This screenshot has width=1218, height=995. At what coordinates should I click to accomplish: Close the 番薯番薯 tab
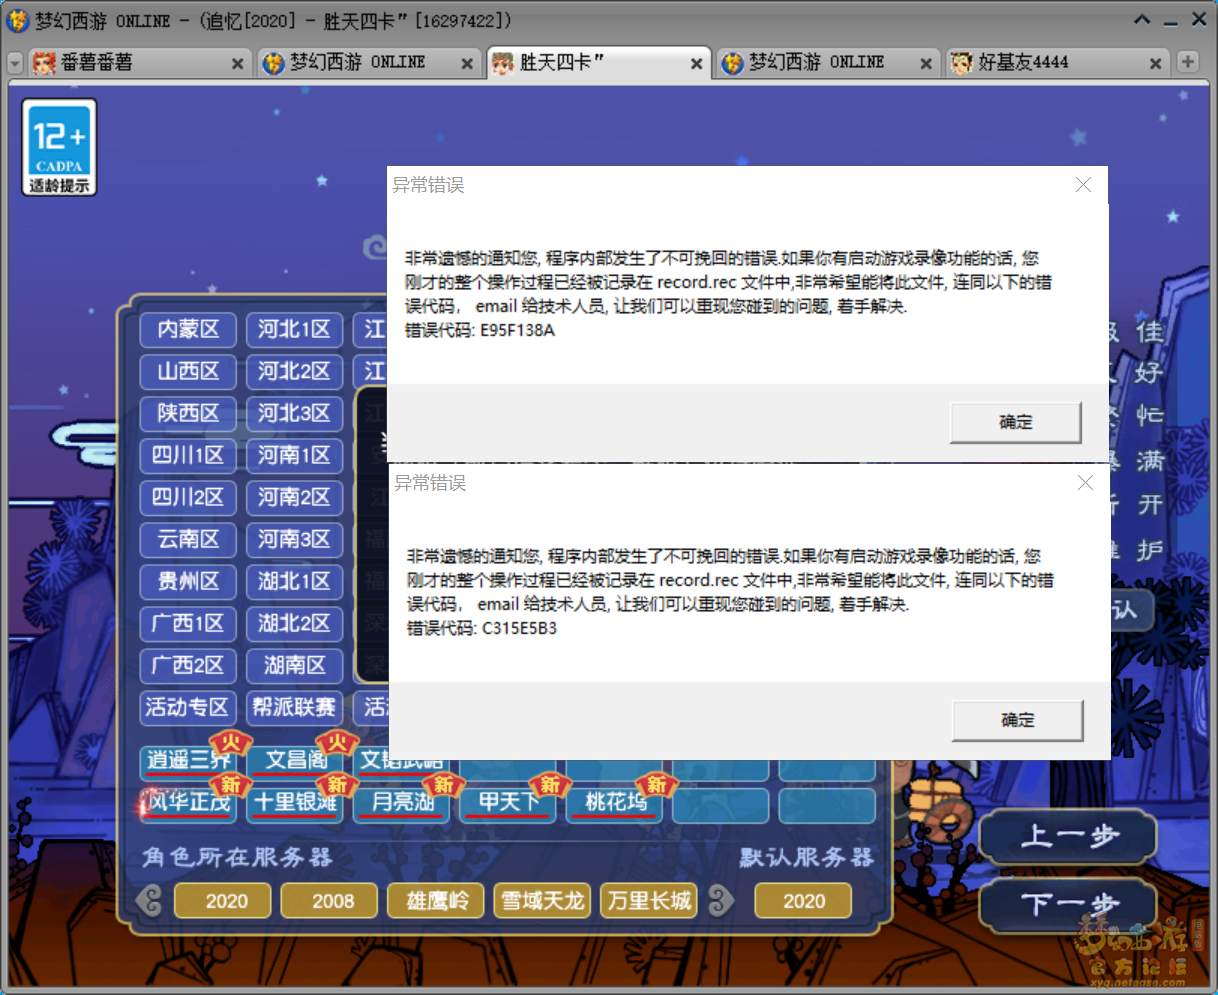pyautogui.click(x=237, y=63)
